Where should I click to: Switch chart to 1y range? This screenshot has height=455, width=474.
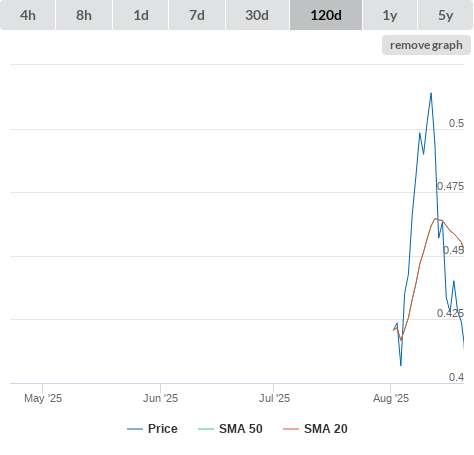point(390,15)
